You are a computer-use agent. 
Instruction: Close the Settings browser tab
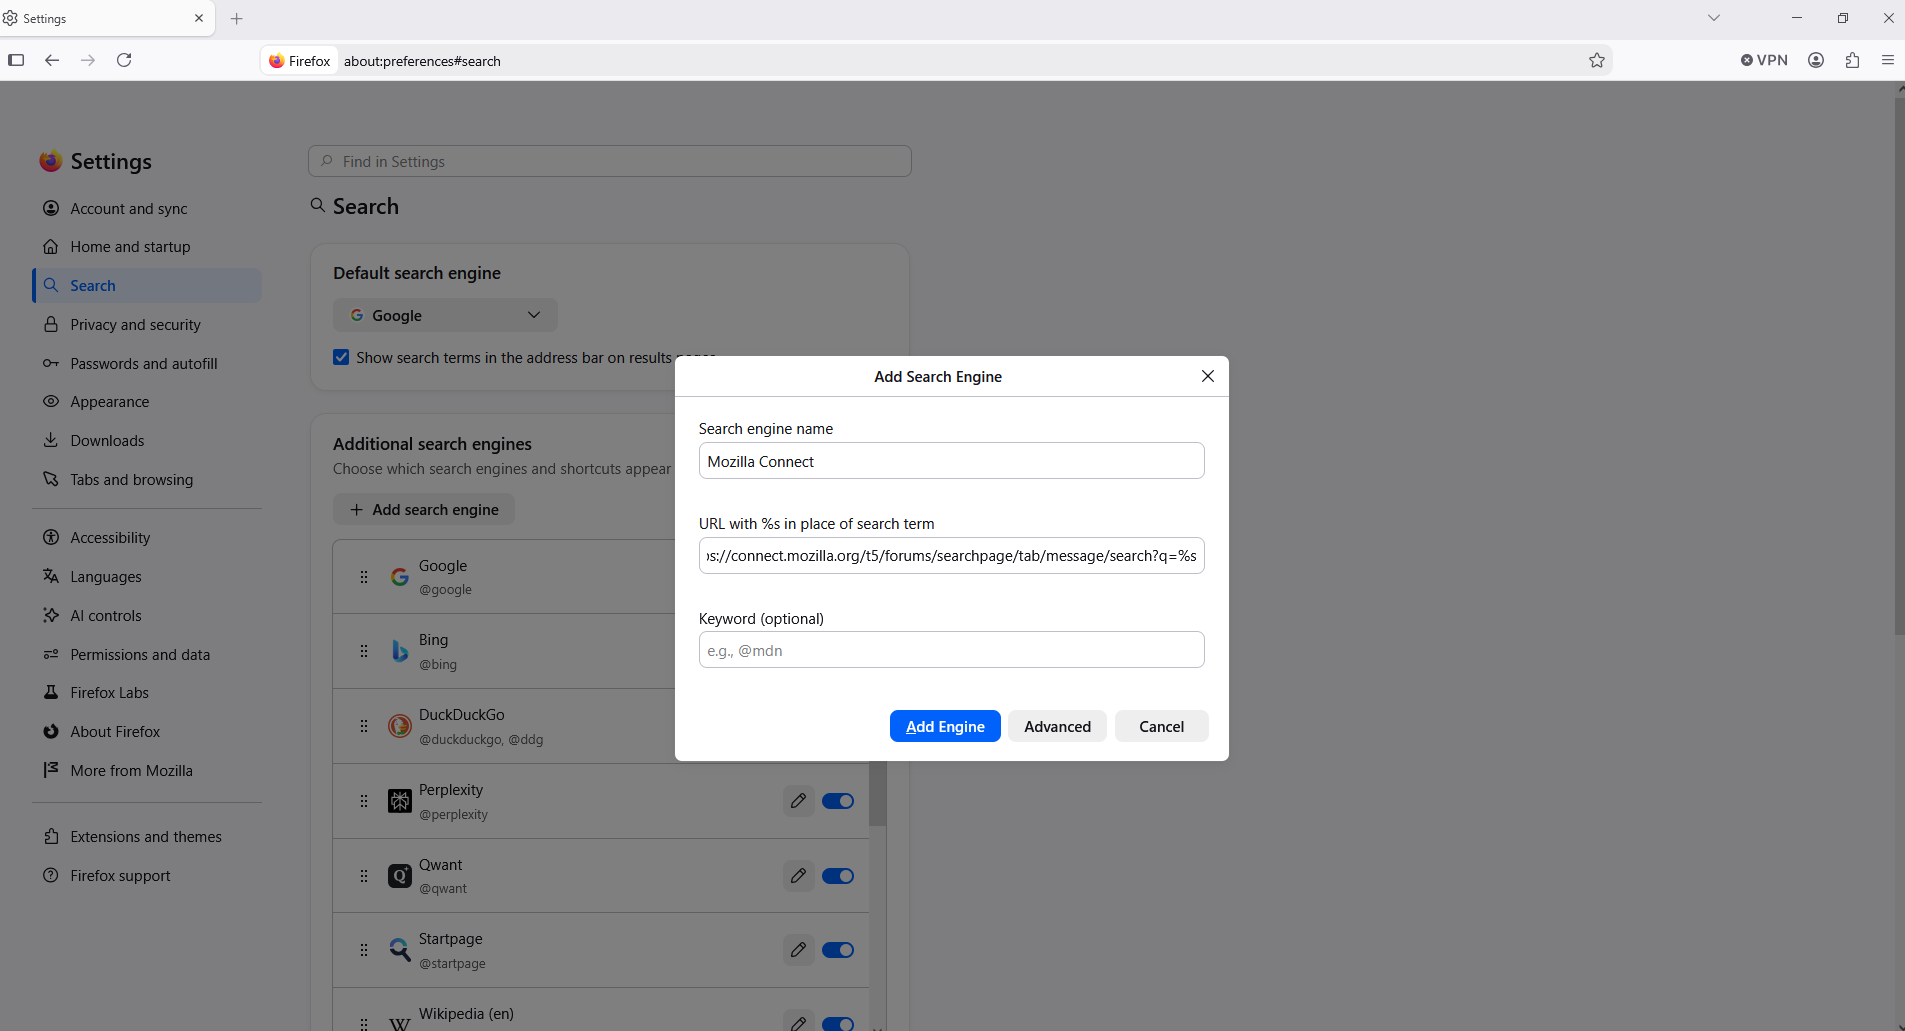tap(199, 18)
